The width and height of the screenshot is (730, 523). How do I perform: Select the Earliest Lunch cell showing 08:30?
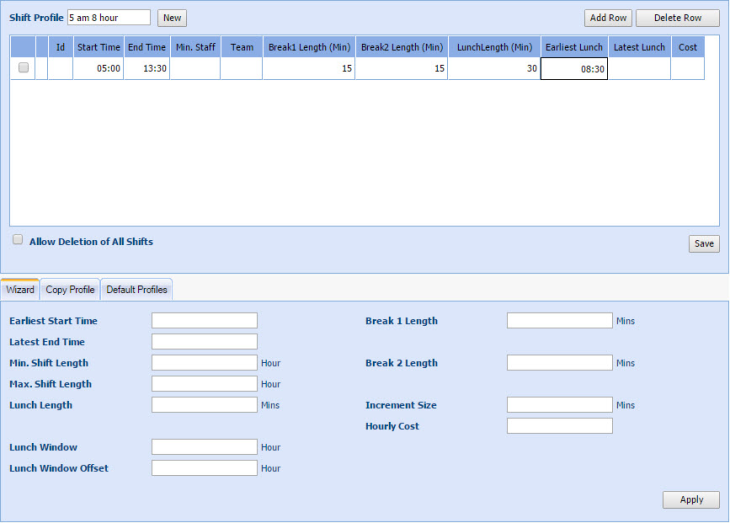[574, 69]
